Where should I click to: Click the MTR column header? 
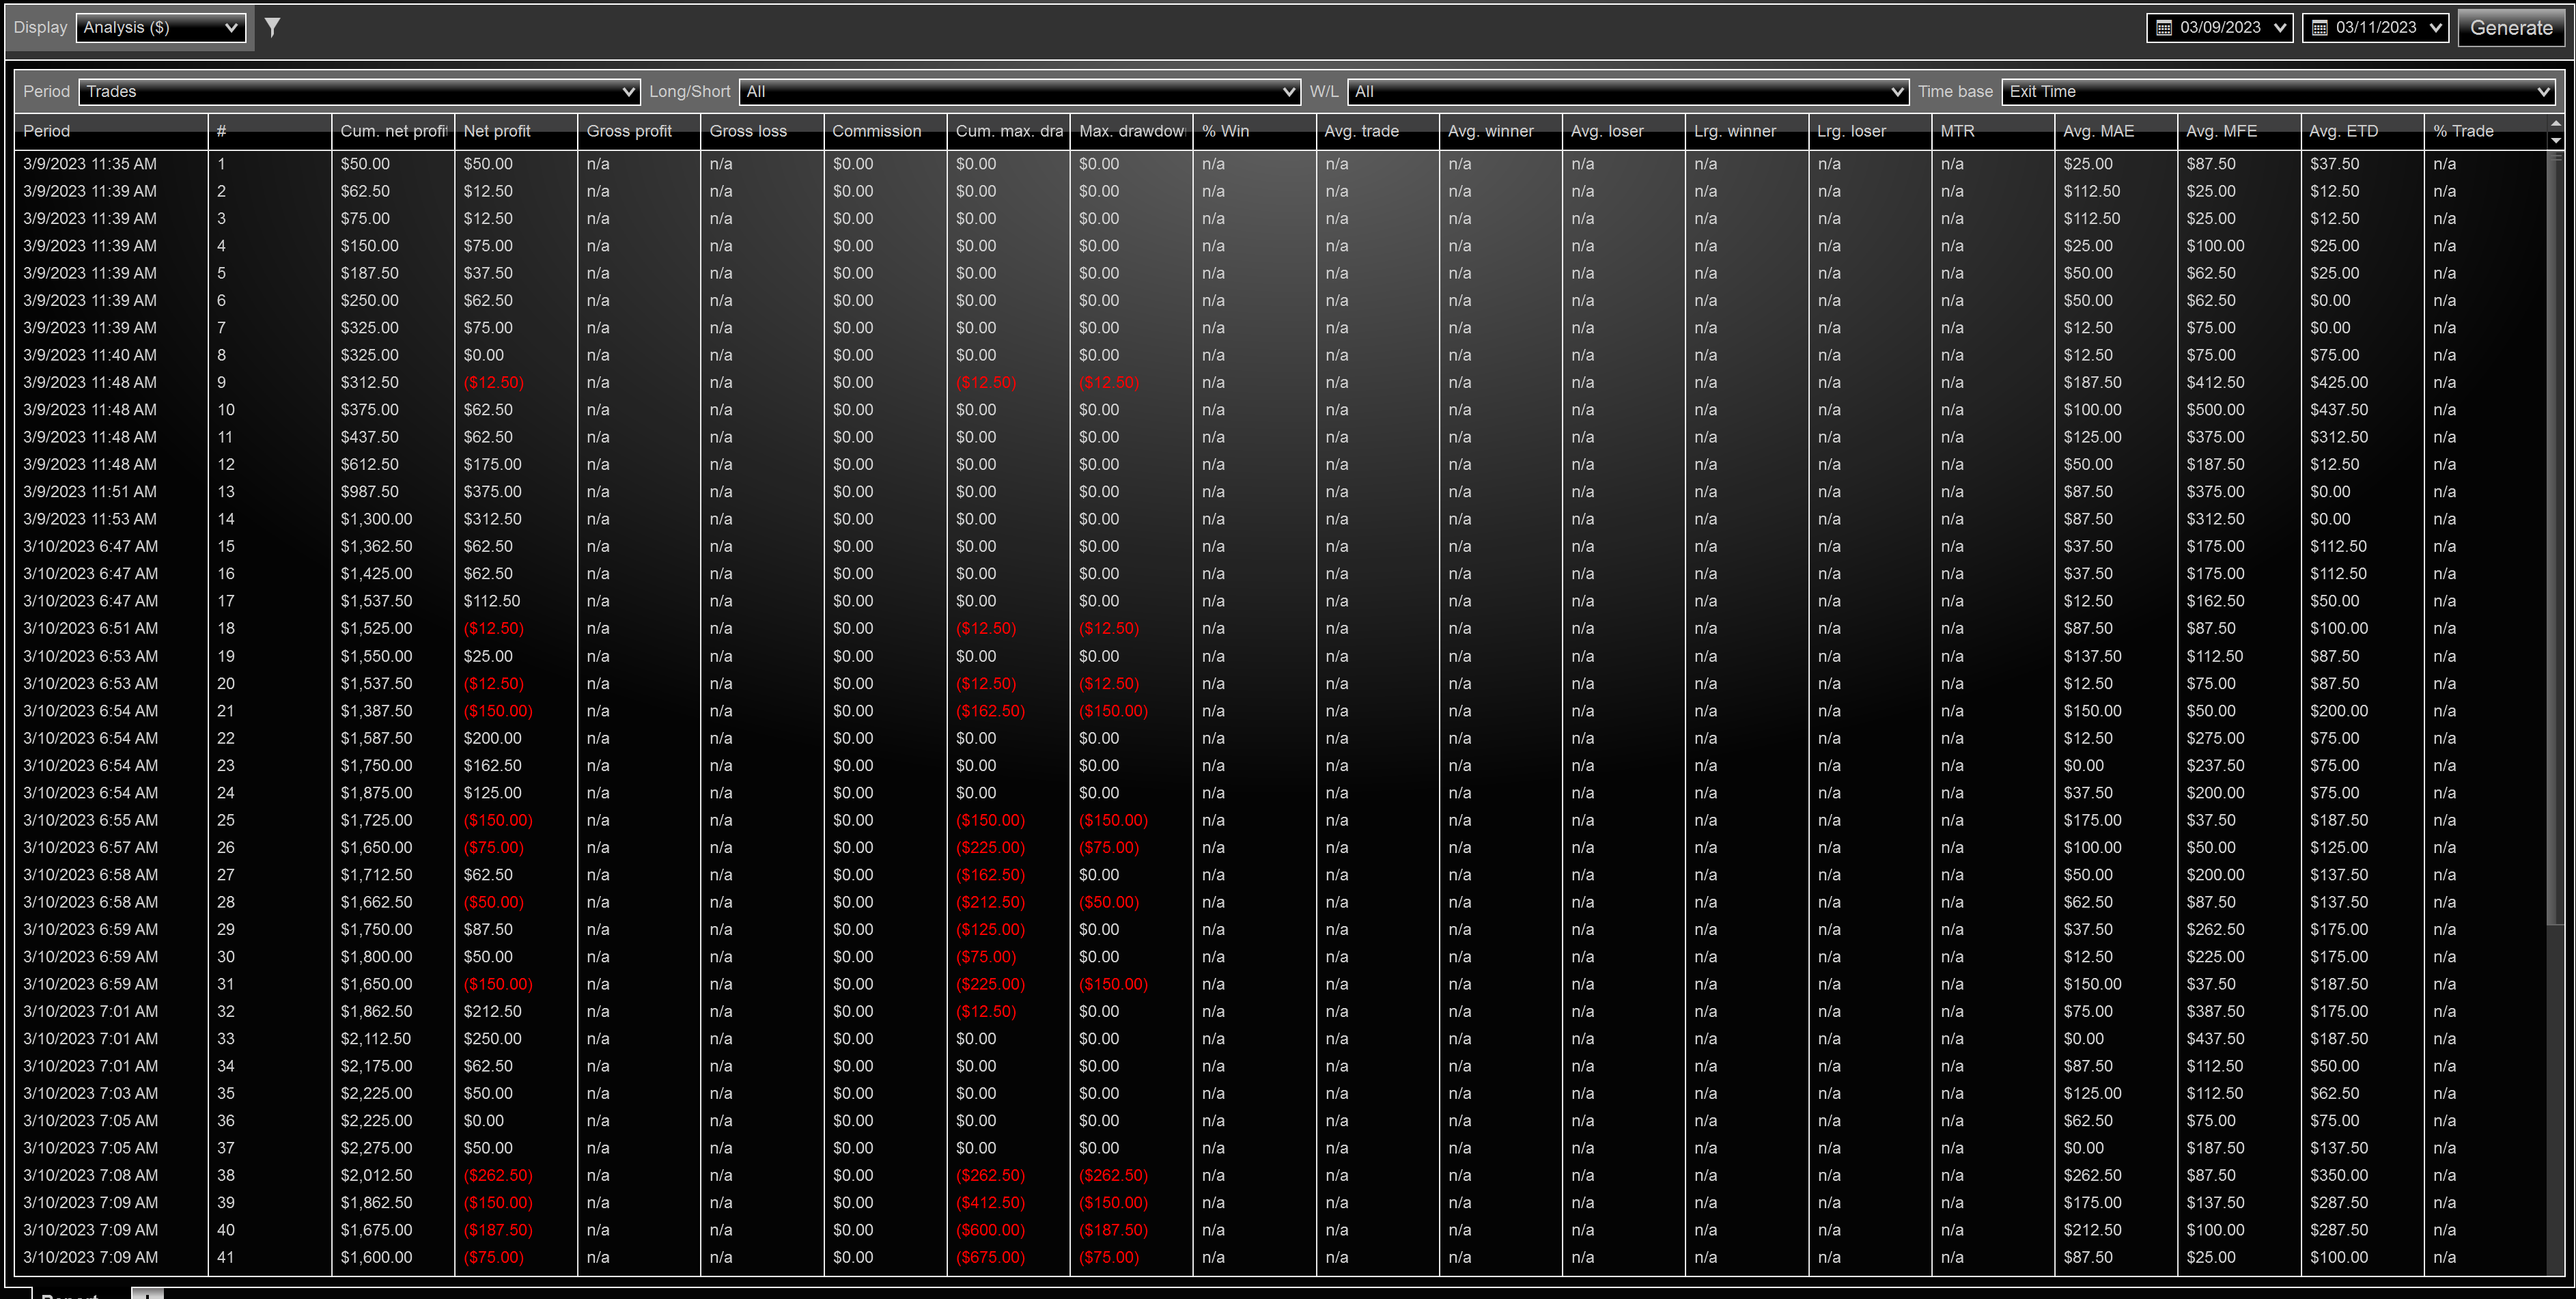pyautogui.click(x=1993, y=131)
